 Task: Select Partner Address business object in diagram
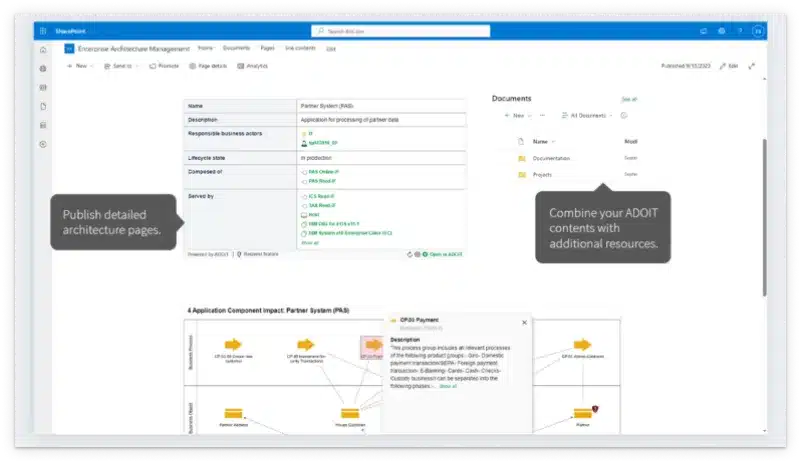(233, 413)
